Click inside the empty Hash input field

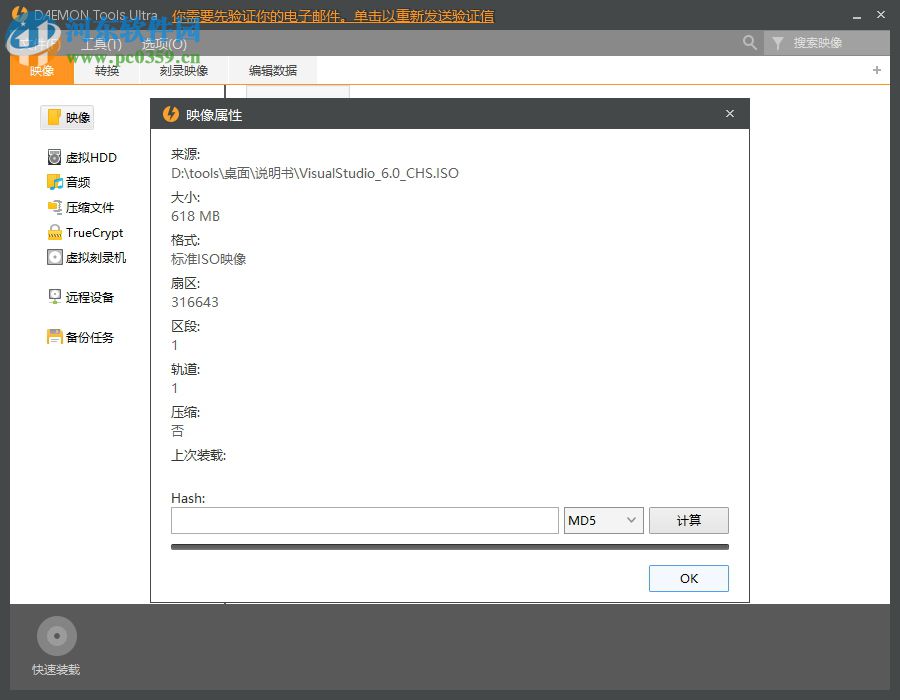364,520
